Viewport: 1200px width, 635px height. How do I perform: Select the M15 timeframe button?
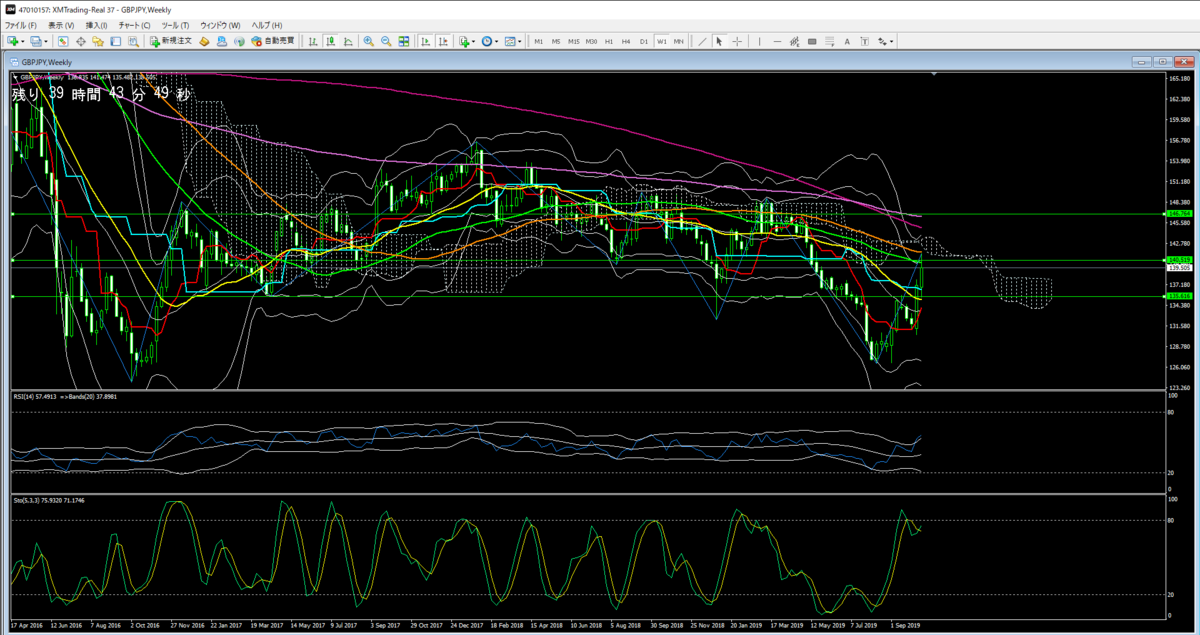(574, 41)
